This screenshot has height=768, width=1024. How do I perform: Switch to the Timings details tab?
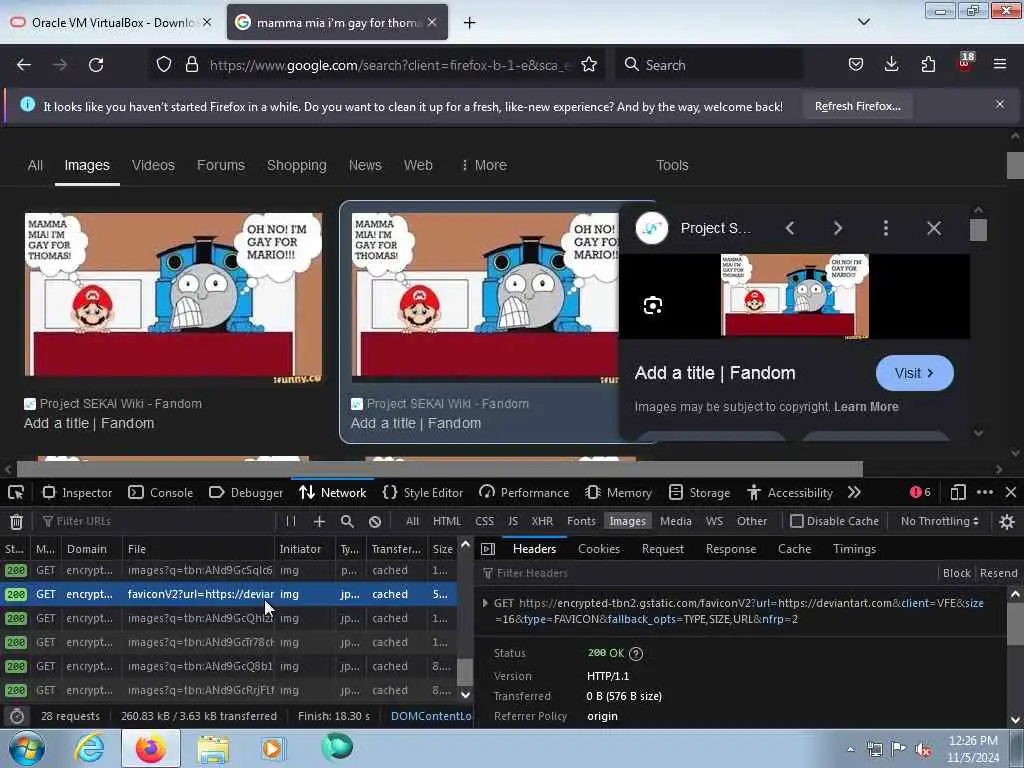(854, 549)
